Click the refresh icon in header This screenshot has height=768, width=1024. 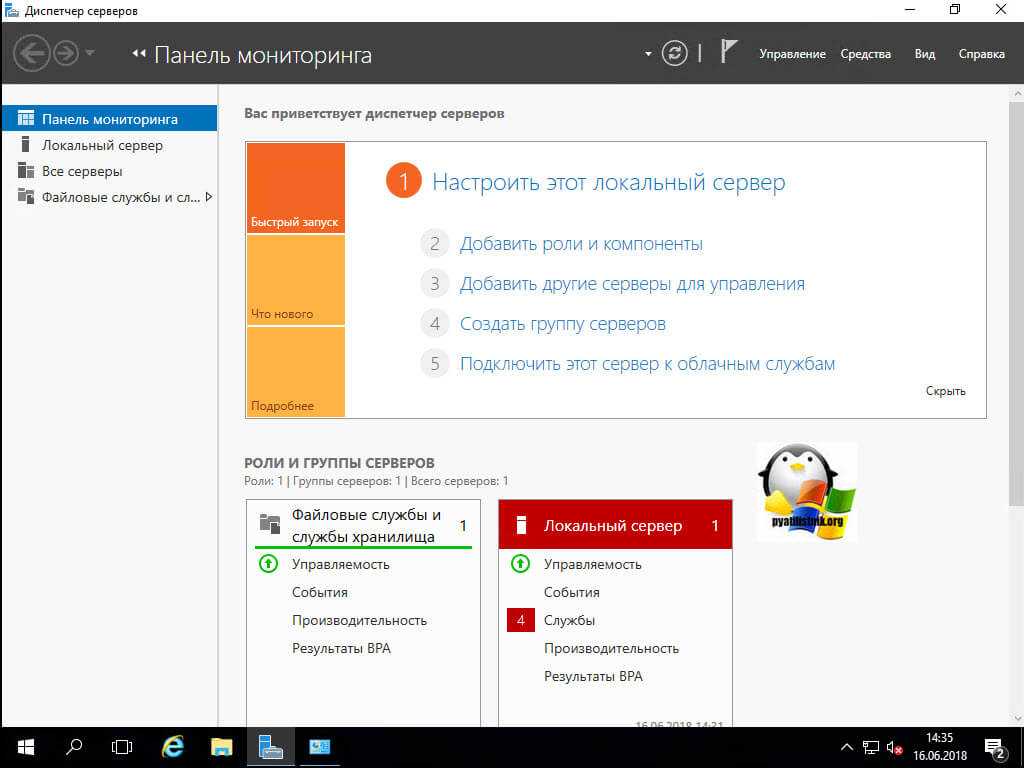point(675,53)
